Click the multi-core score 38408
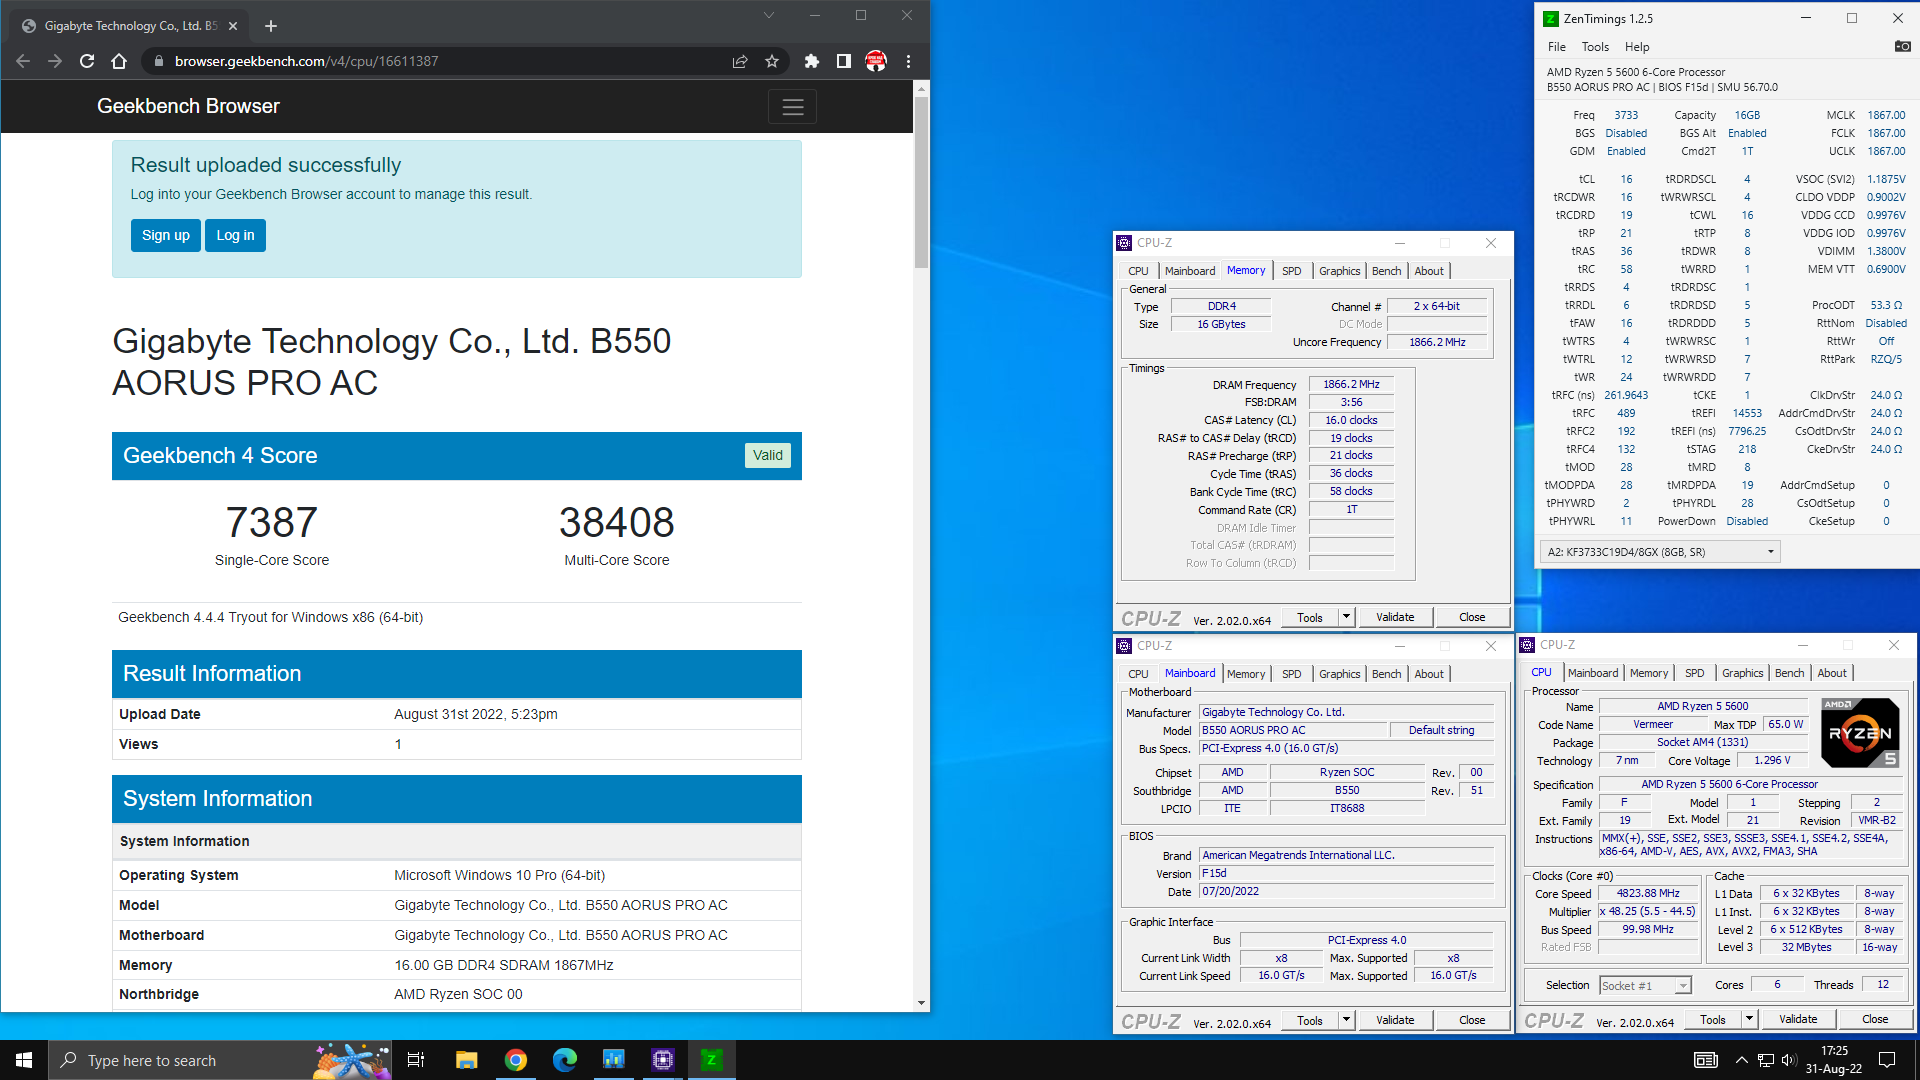Viewport: 1920px width, 1080px height. tap(617, 522)
